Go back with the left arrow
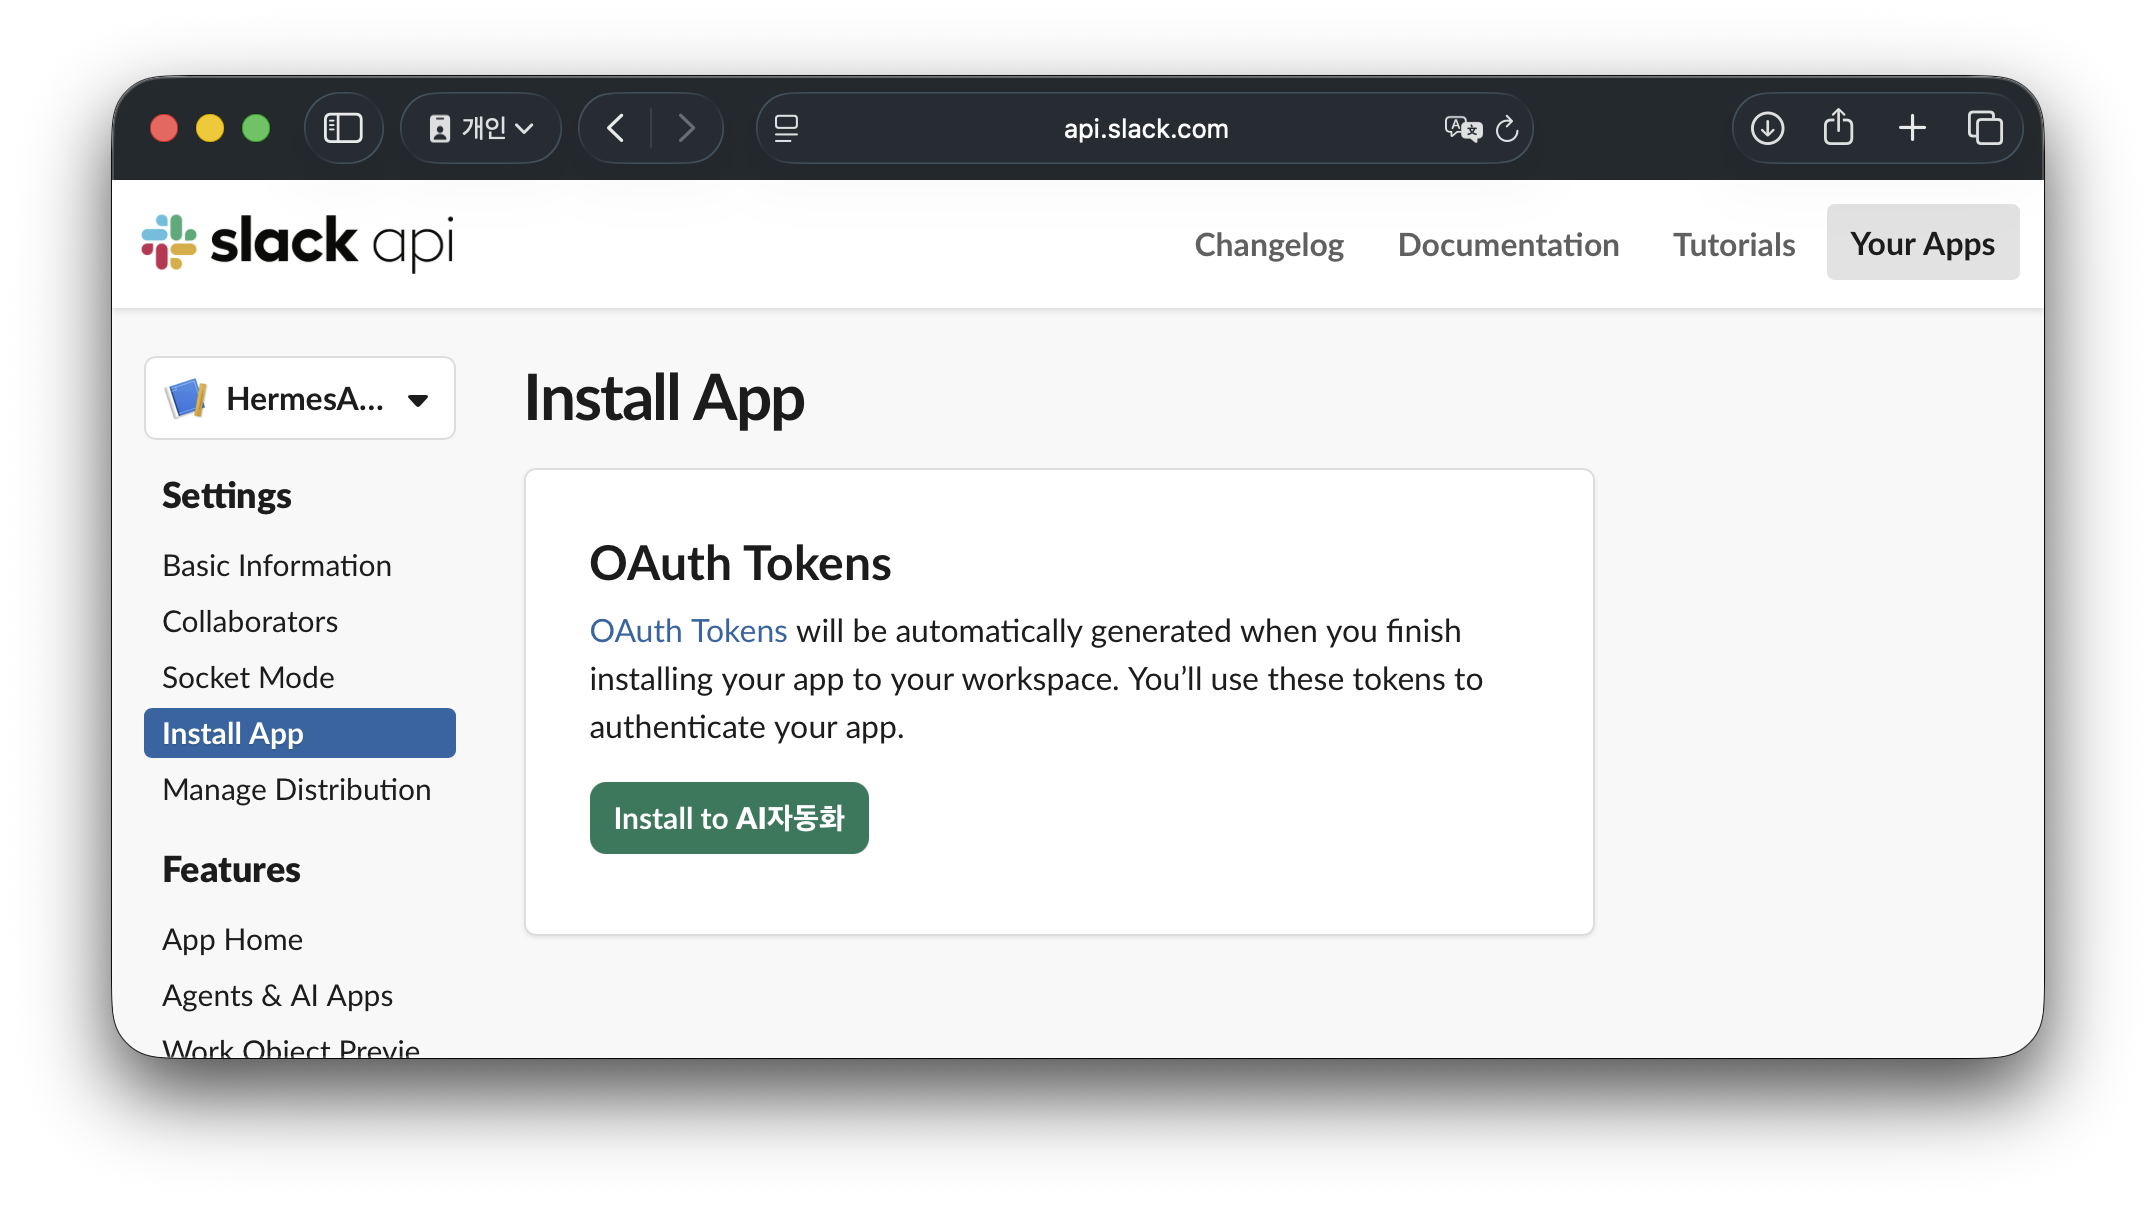 point(616,128)
